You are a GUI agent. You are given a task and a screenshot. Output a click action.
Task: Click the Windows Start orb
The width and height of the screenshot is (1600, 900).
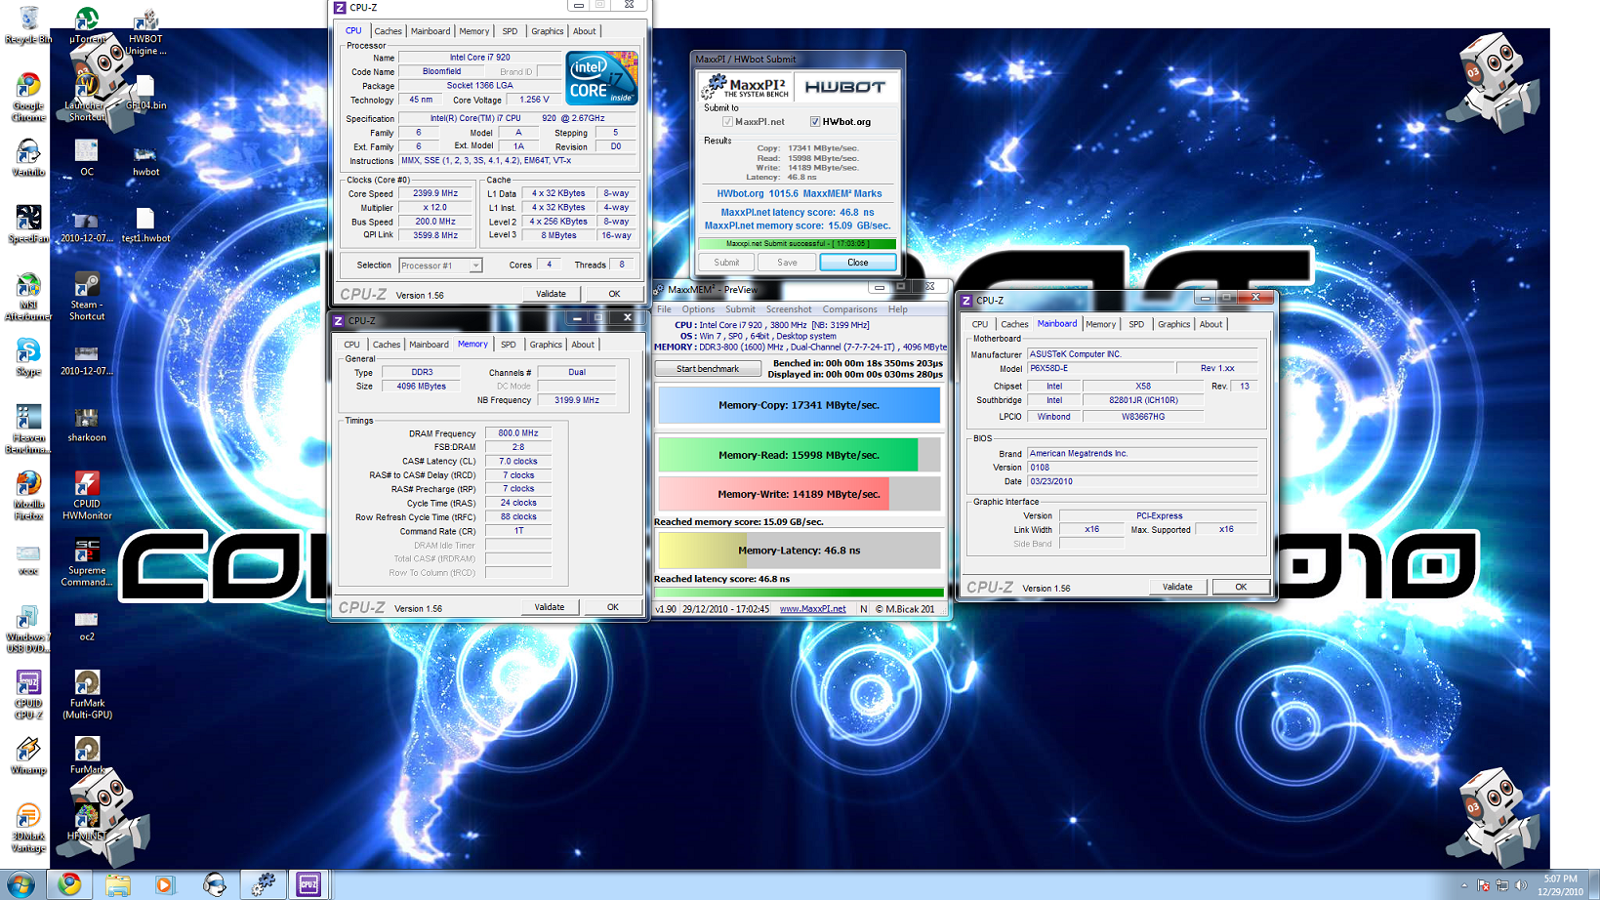pos(21,884)
